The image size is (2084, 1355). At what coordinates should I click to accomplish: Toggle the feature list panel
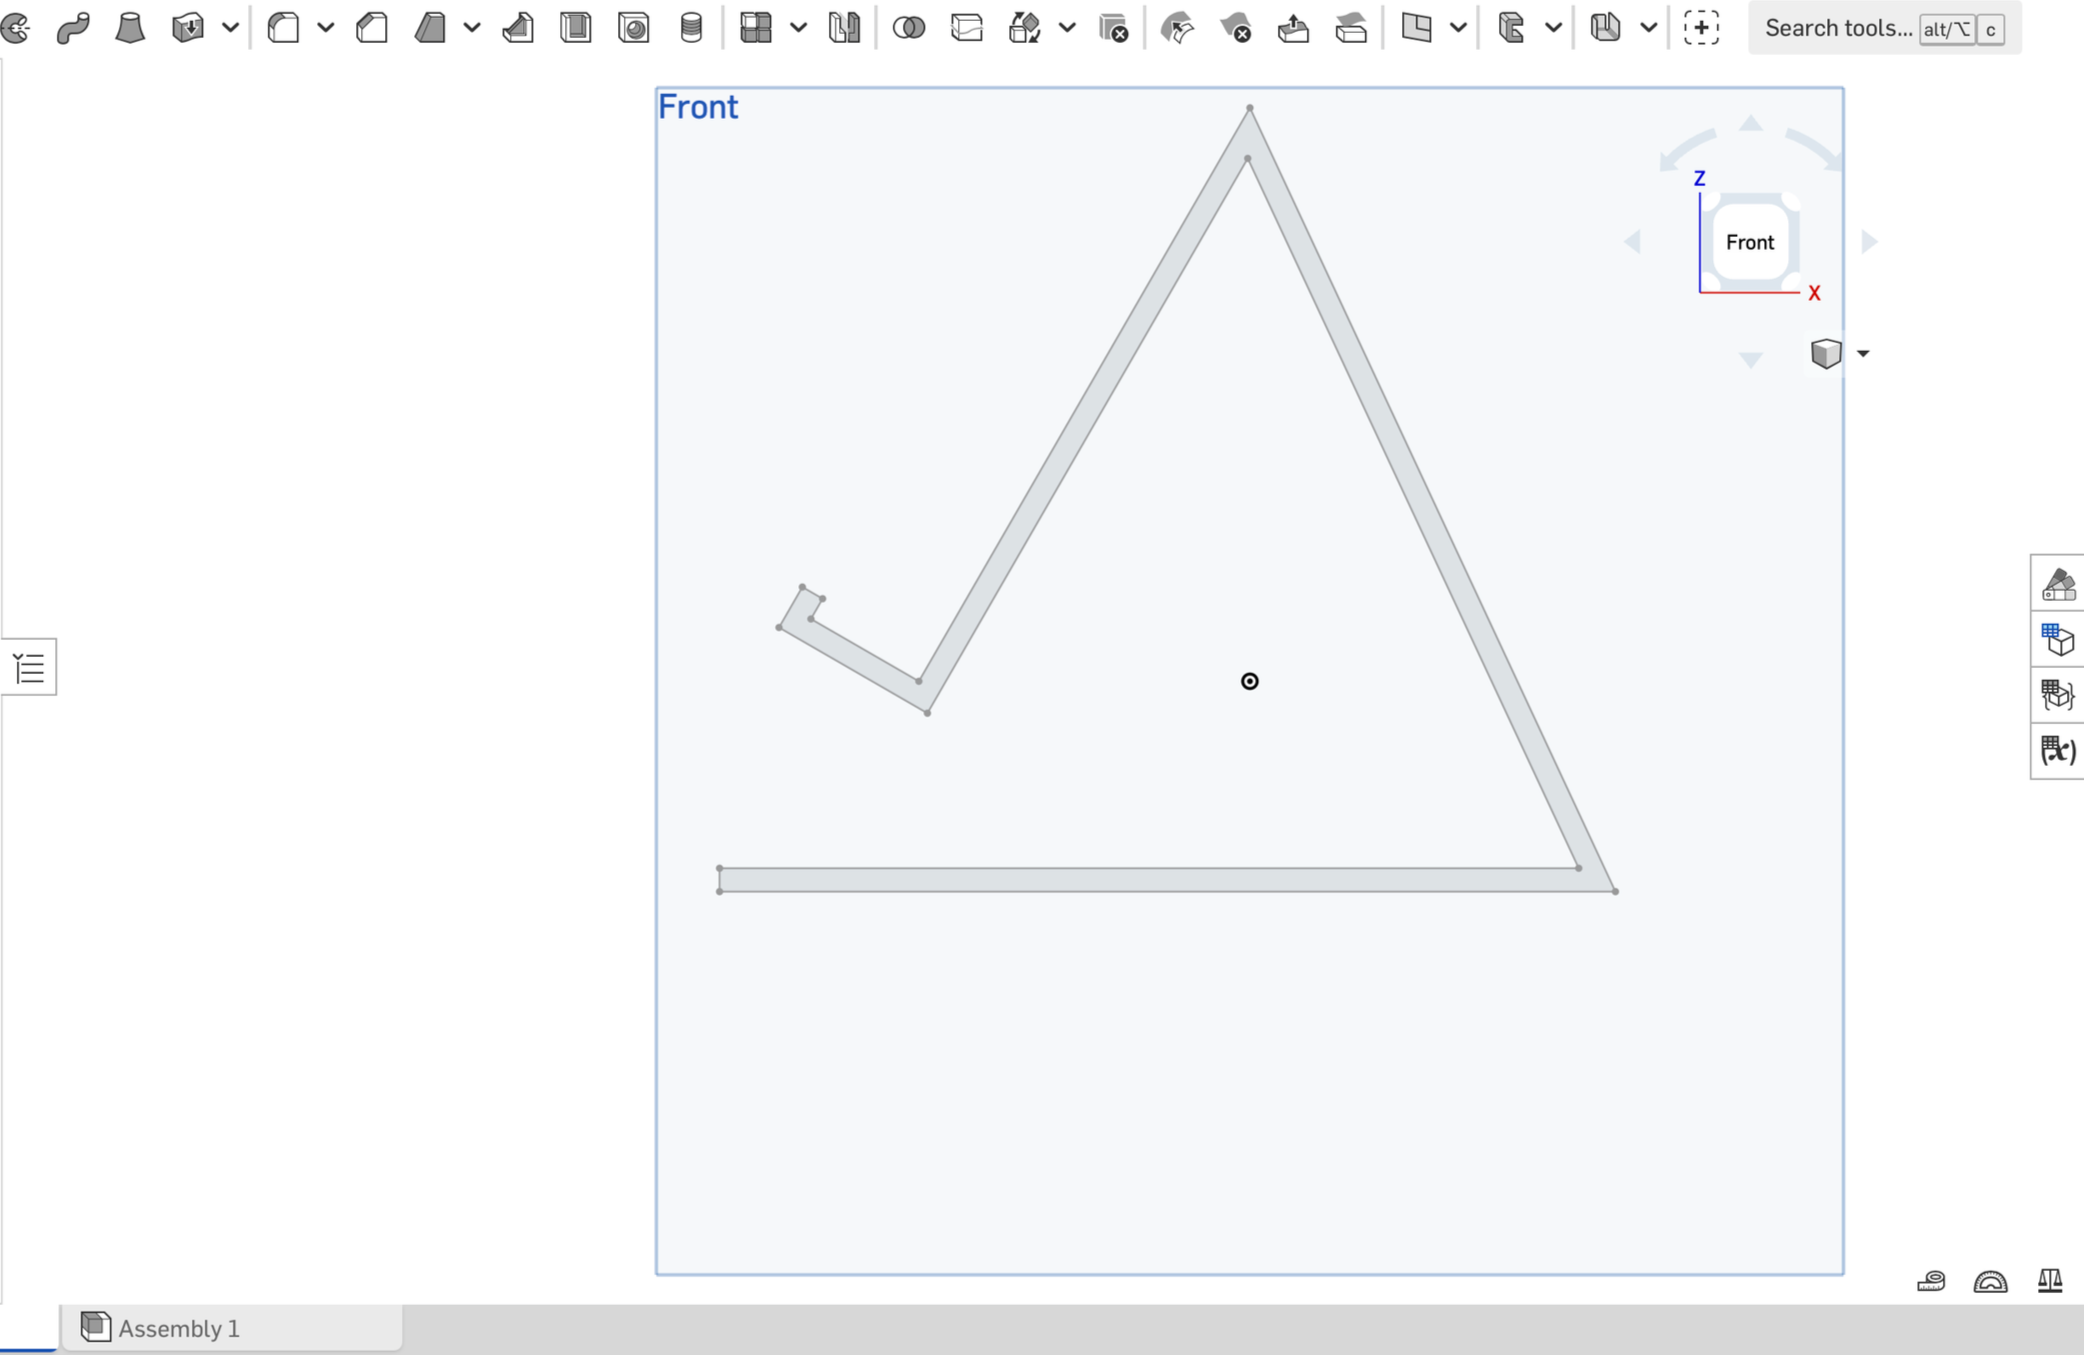[29, 667]
